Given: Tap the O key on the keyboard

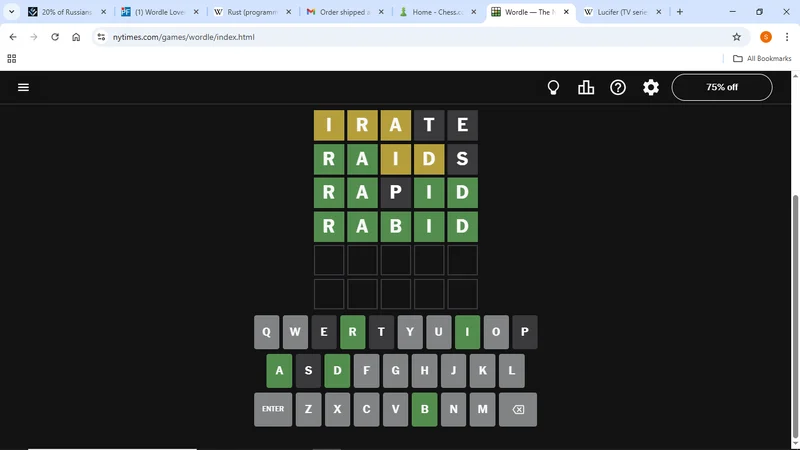Looking at the screenshot, I should click(x=496, y=332).
